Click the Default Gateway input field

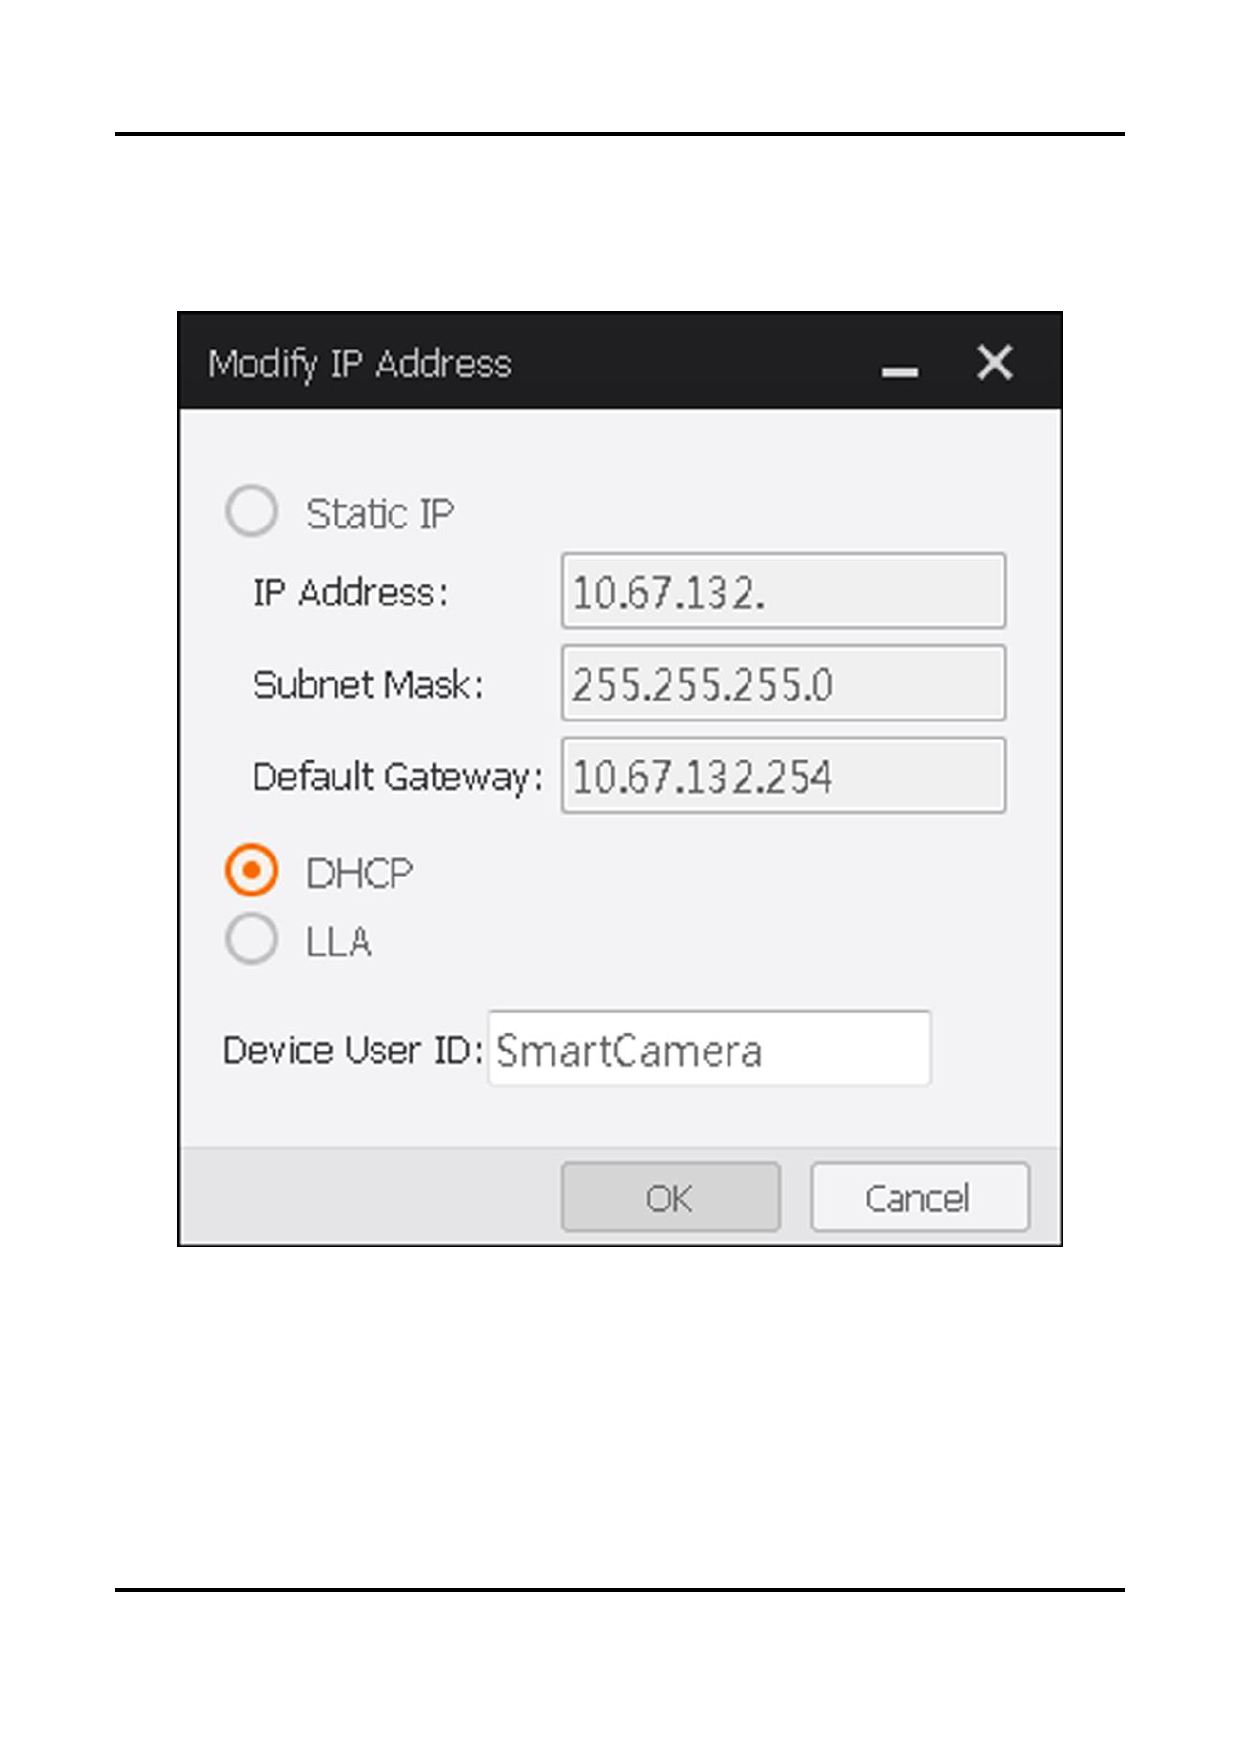coord(783,776)
